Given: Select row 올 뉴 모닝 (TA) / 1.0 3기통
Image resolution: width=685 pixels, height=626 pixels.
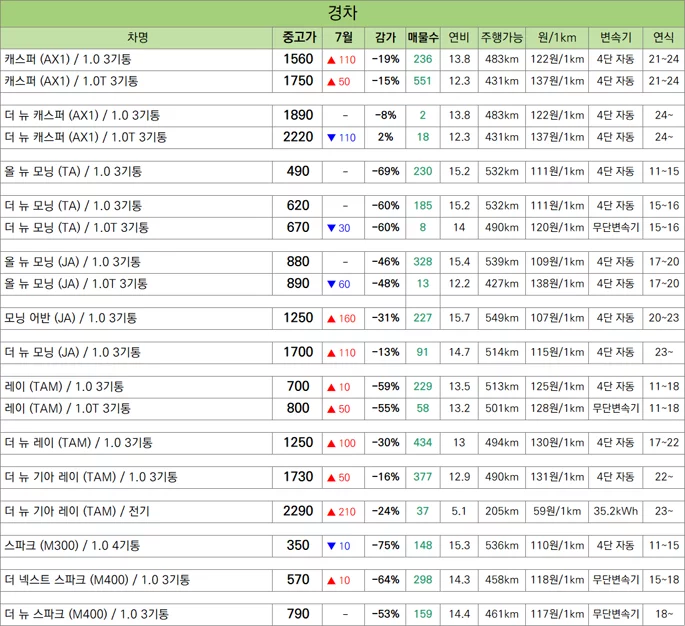Looking at the screenshot, I should pyautogui.click(x=342, y=172).
